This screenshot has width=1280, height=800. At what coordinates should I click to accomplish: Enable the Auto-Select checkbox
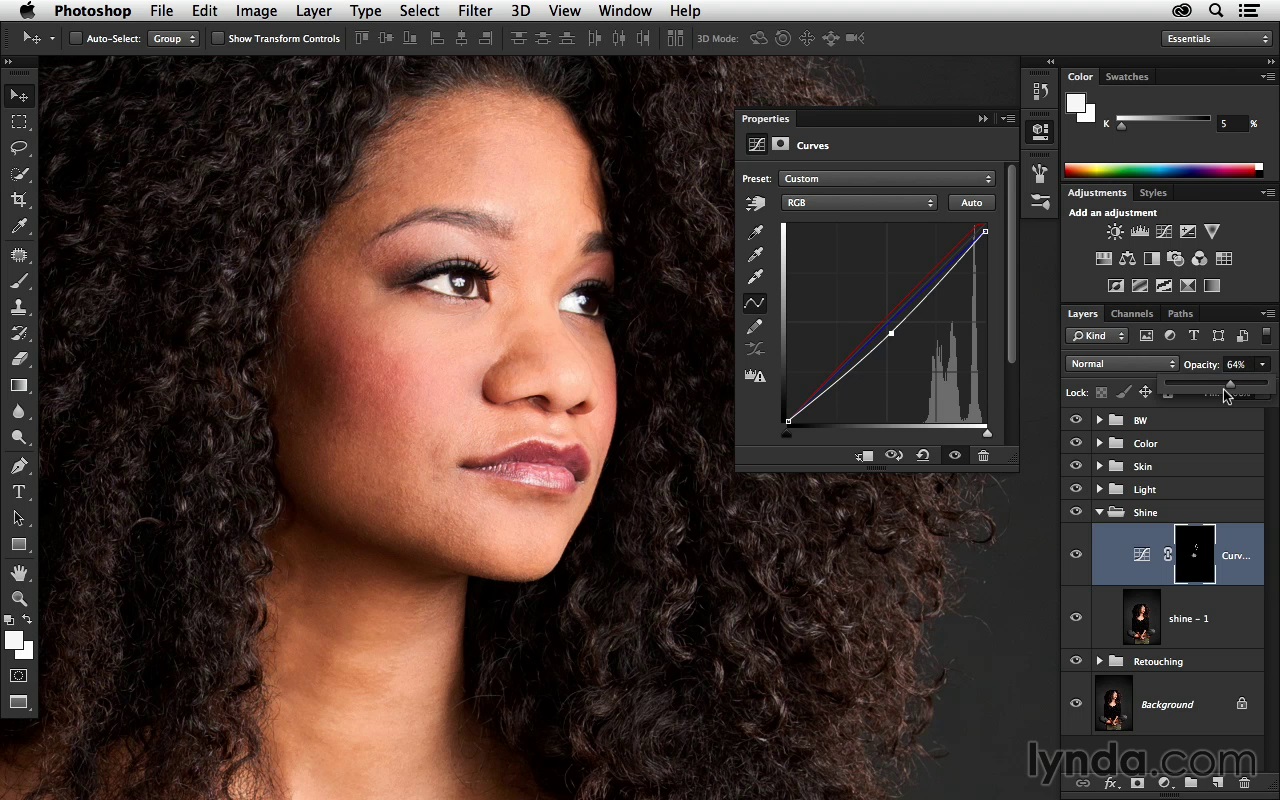pyautogui.click(x=75, y=39)
